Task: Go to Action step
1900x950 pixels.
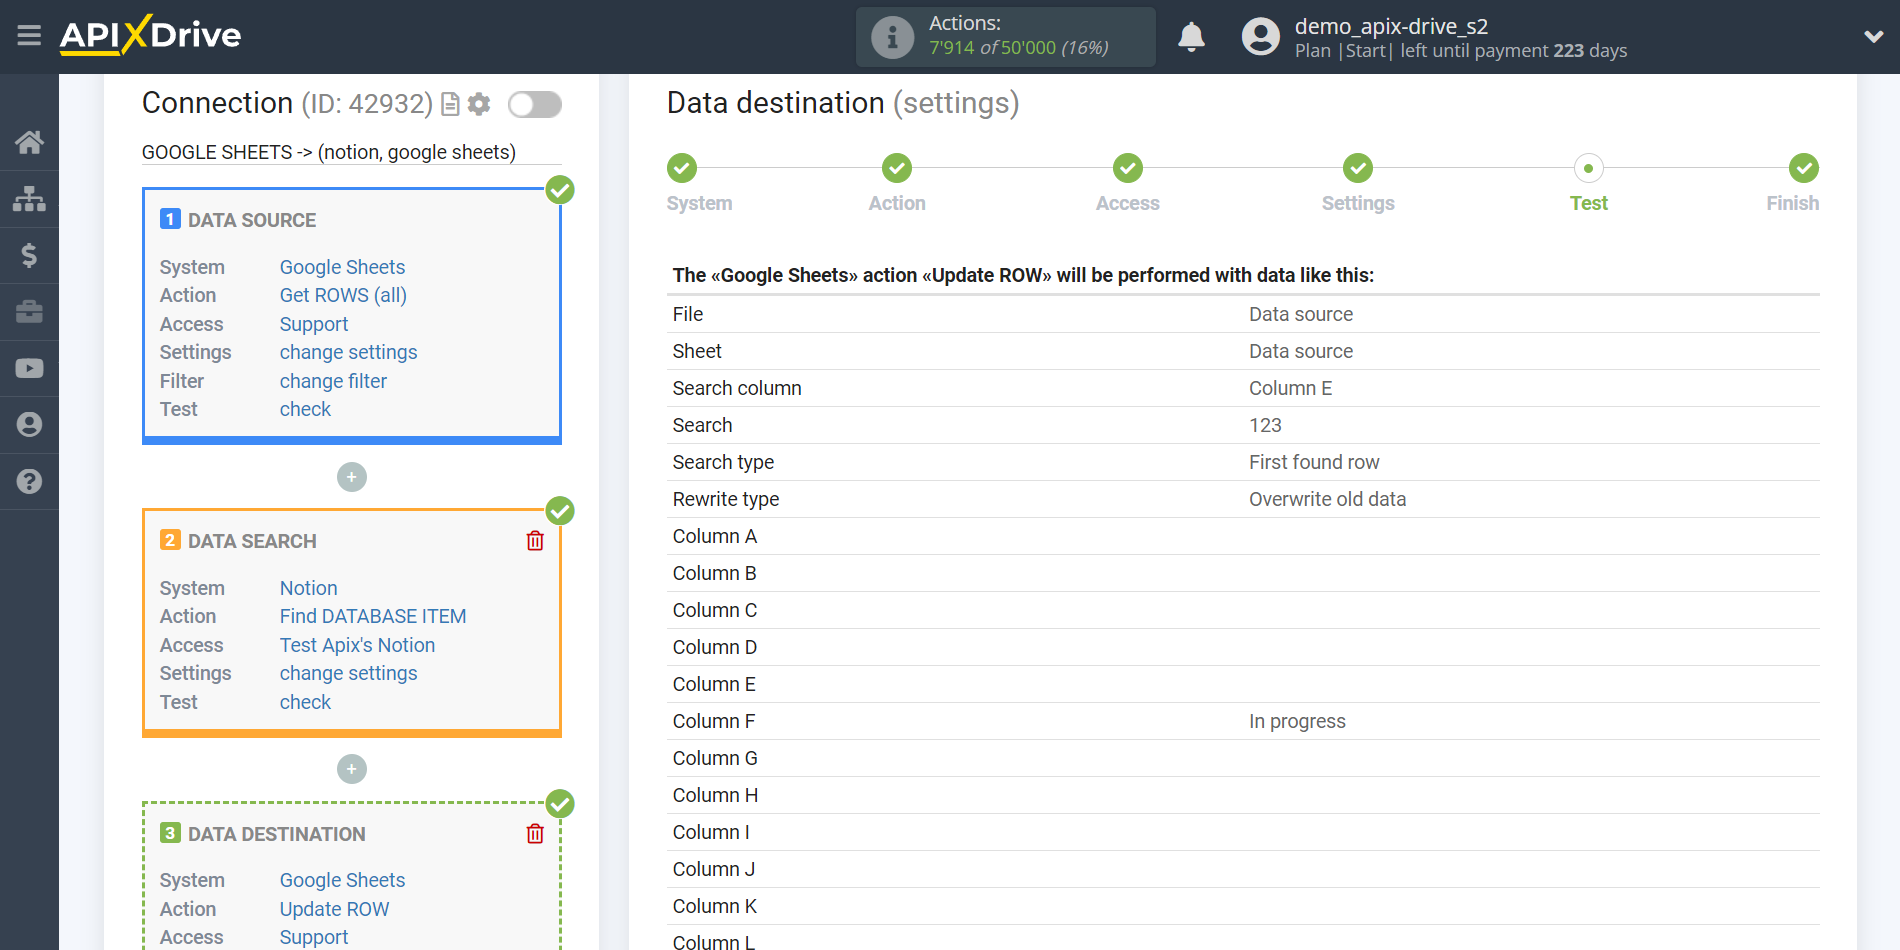Action: click(897, 168)
